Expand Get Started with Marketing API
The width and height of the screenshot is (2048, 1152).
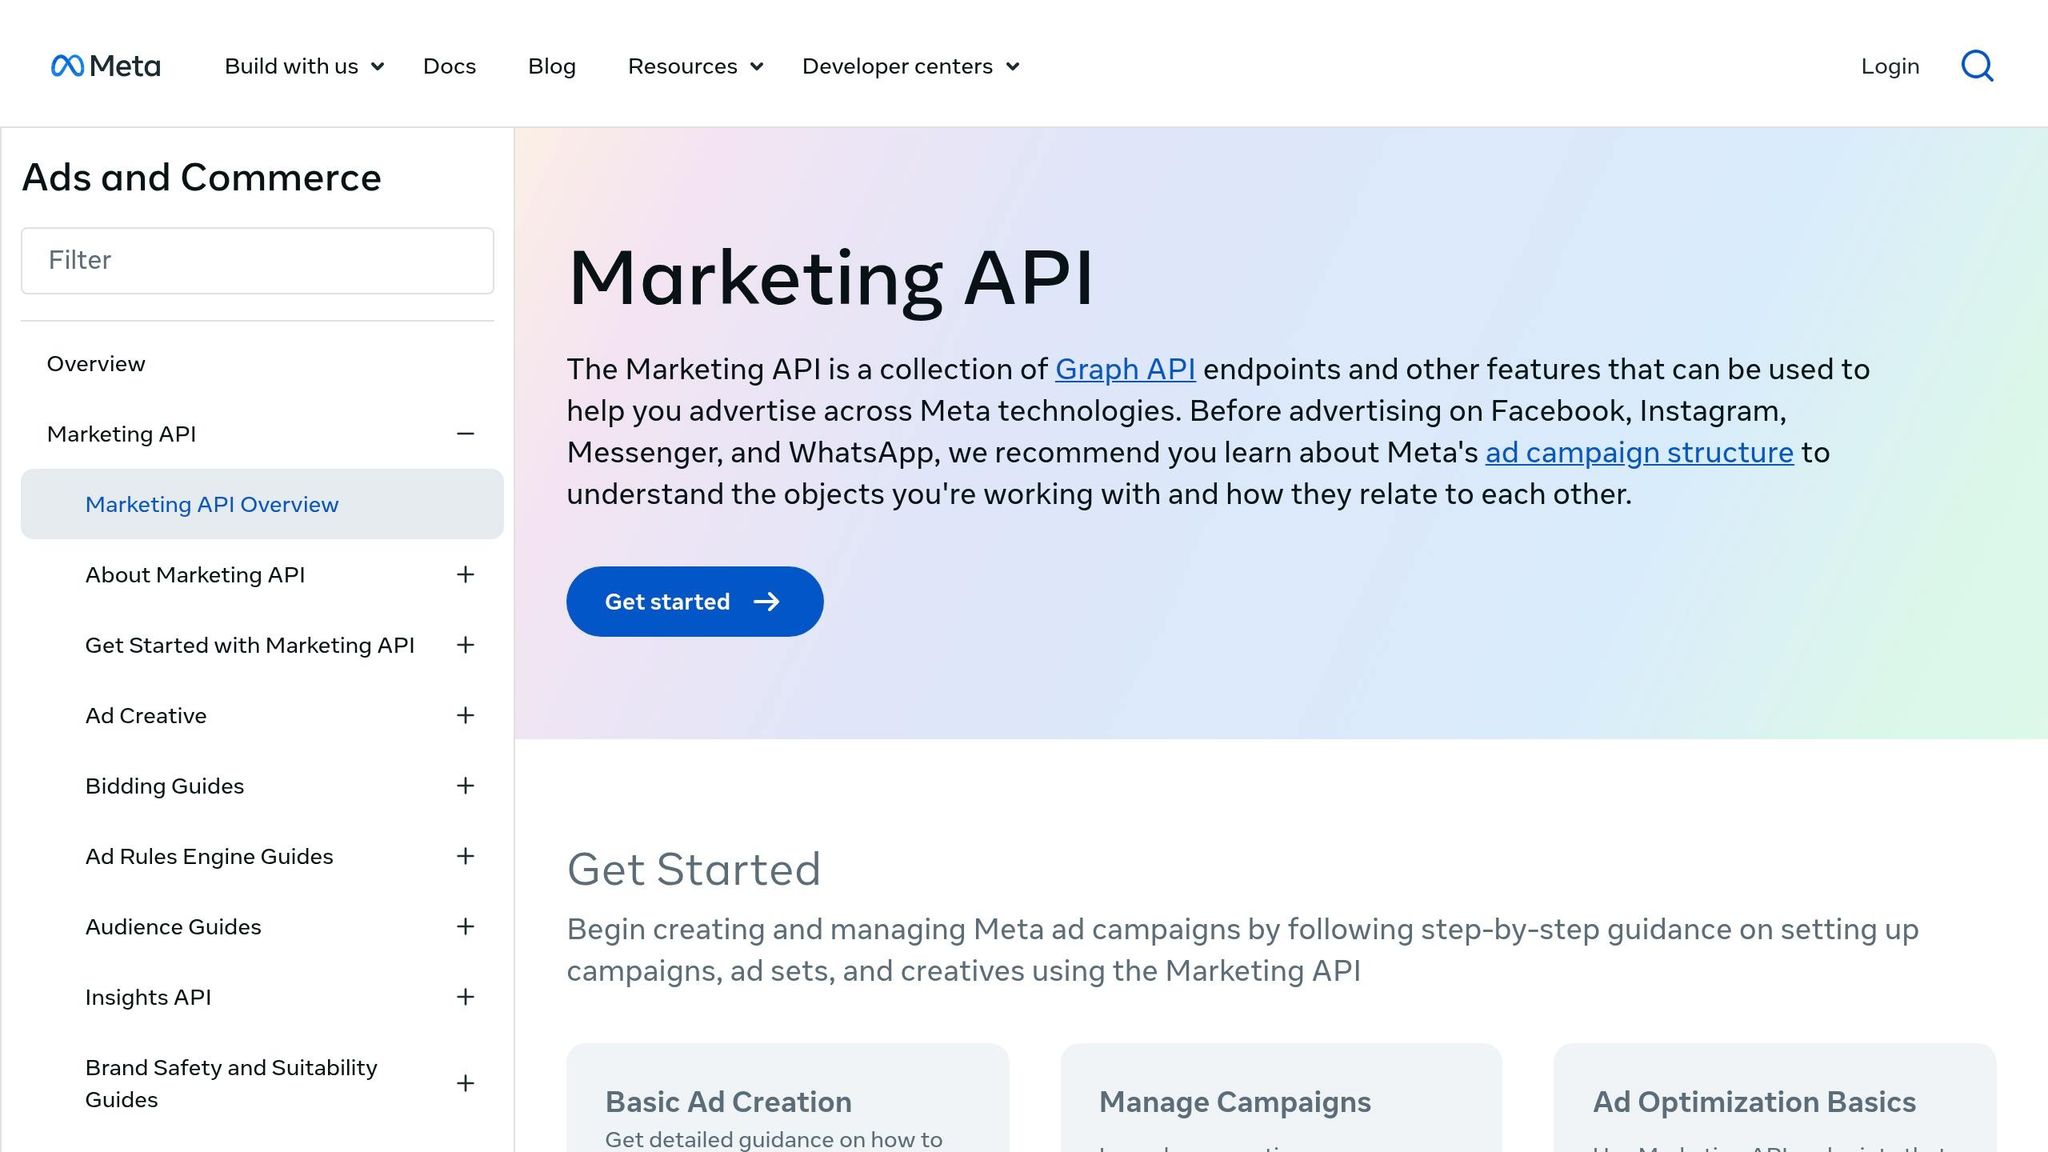click(465, 645)
